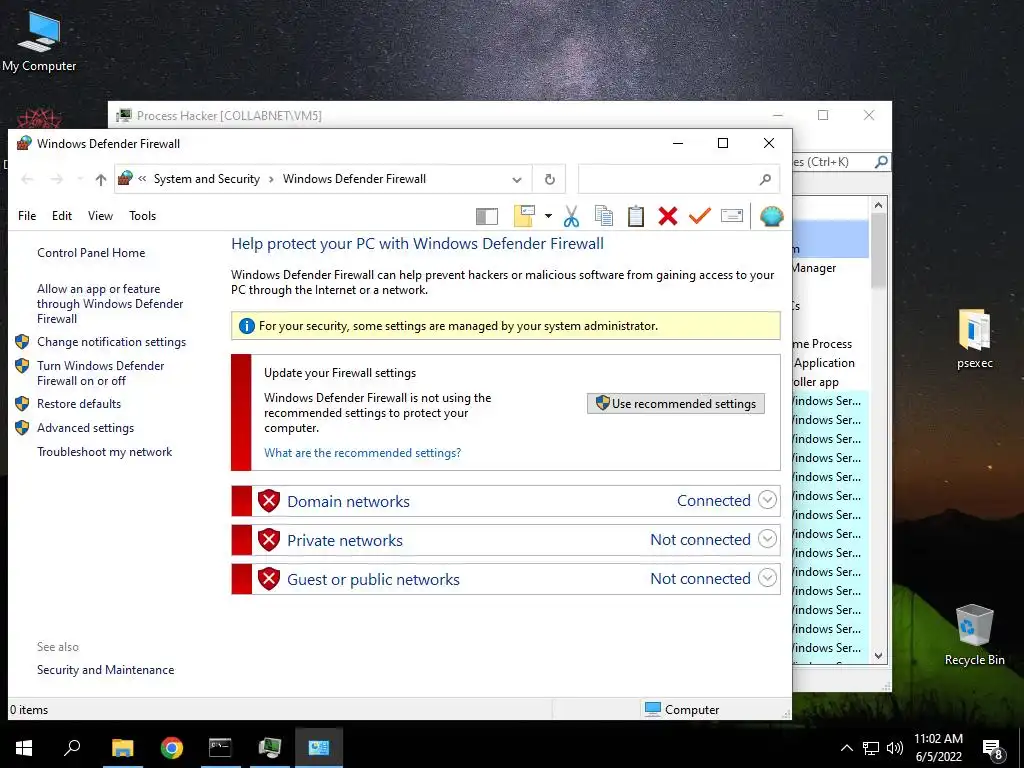
Task: Open the Edit menu
Action: click(62, 216)
